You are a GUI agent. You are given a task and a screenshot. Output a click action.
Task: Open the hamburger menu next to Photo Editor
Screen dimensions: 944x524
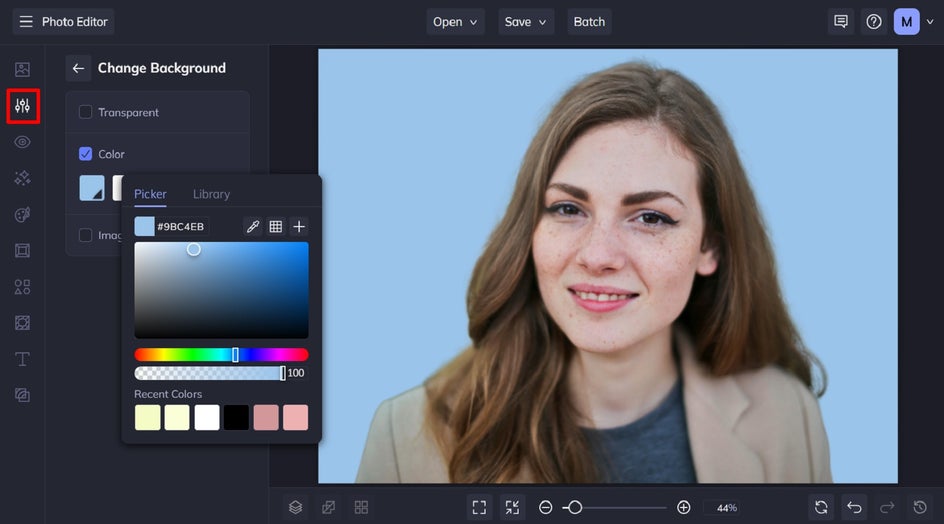26,22
